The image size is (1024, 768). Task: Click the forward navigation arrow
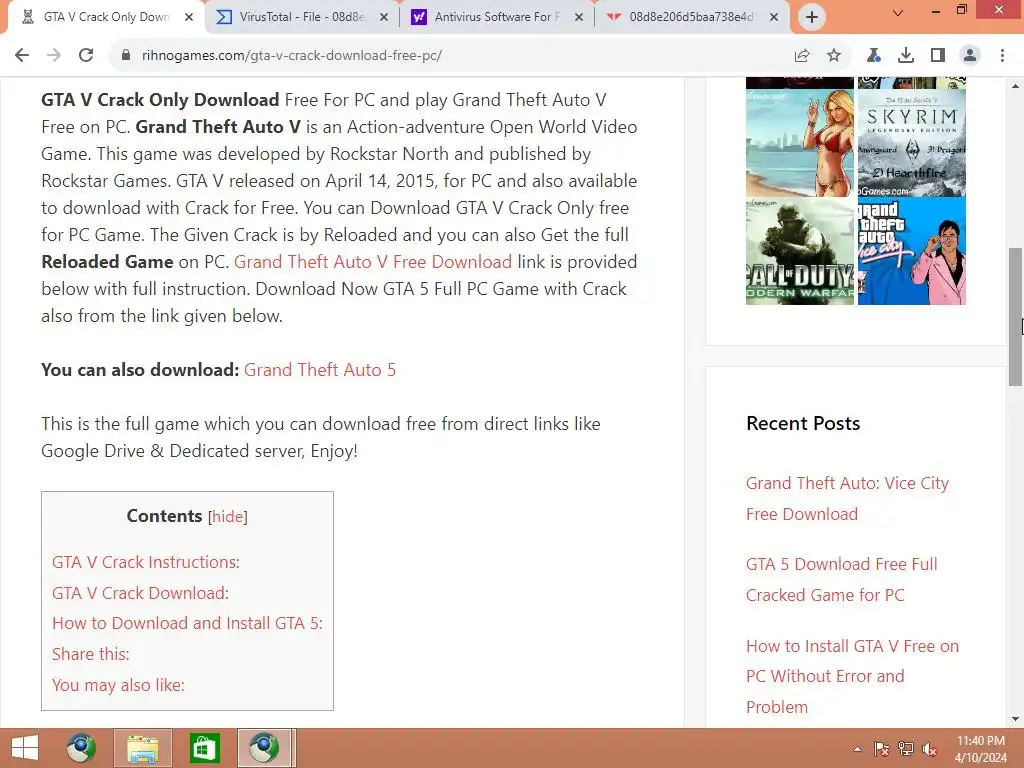54,56
